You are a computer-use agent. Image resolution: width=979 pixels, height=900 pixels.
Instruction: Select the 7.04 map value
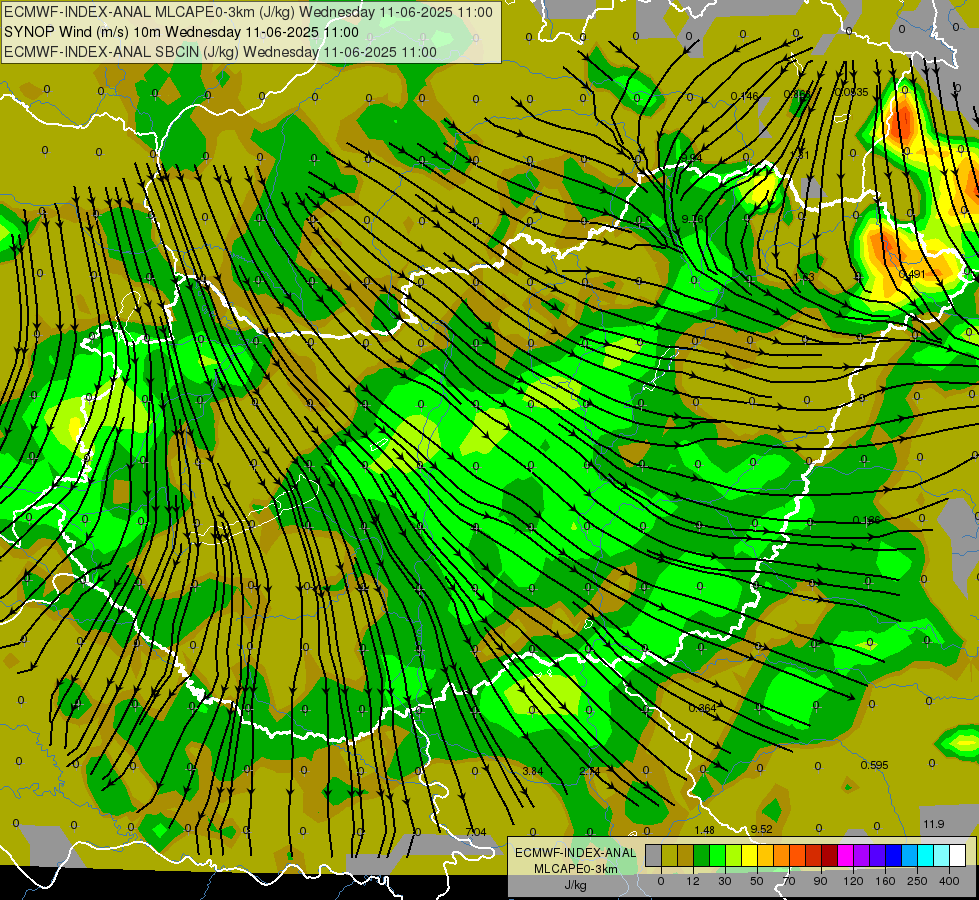coord(476,832)
